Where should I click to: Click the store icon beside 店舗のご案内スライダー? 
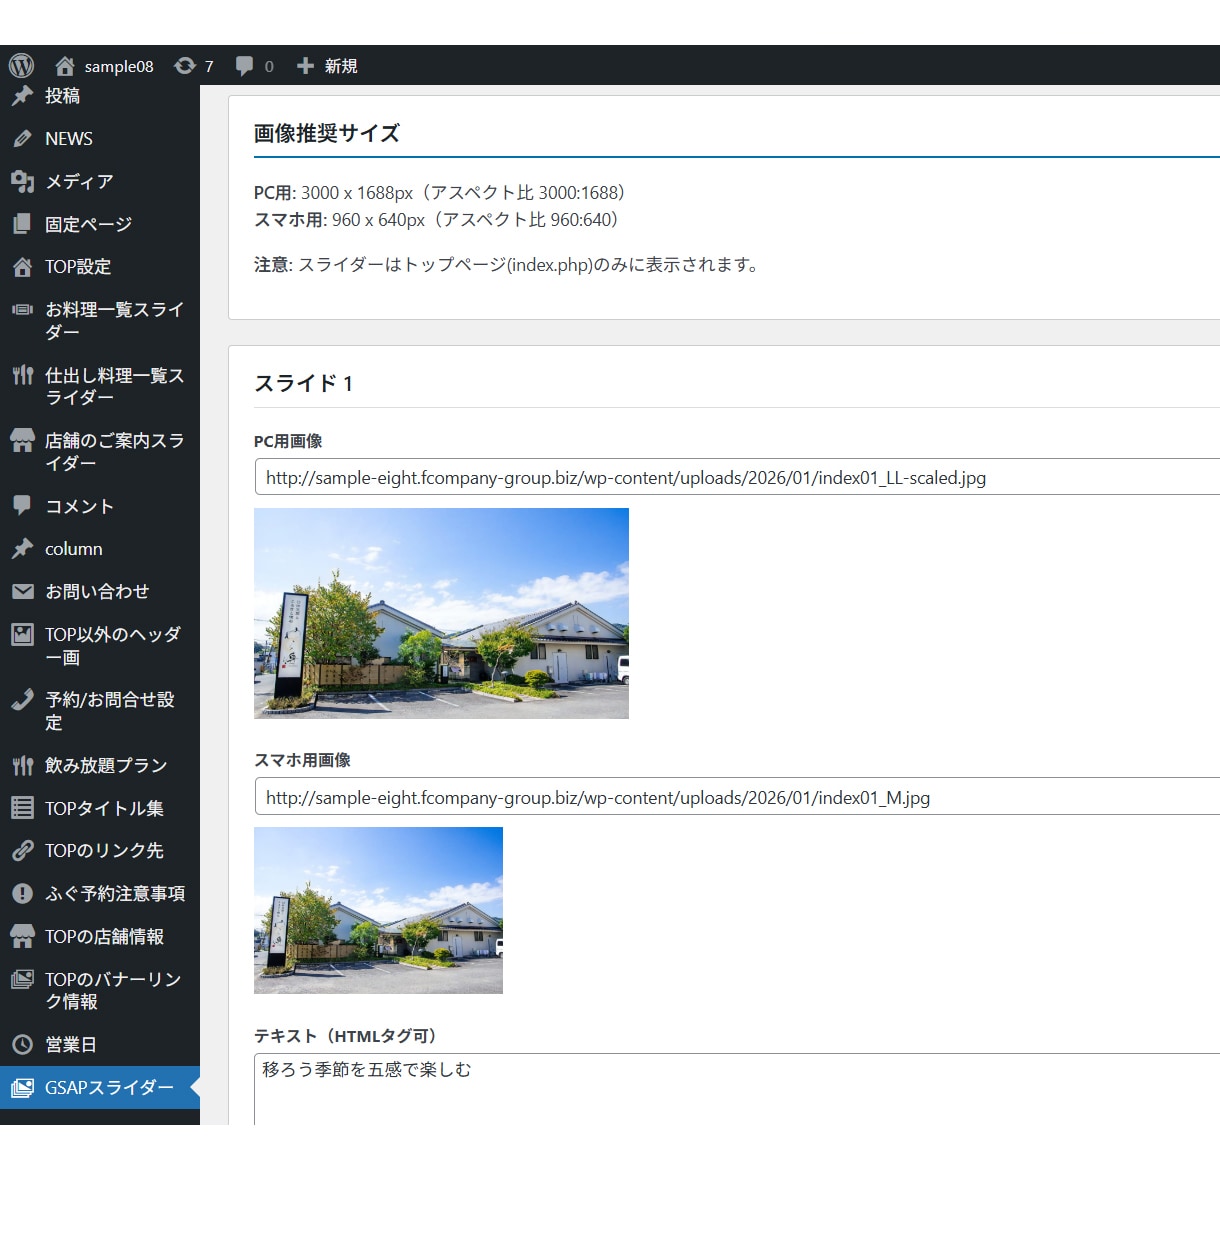[22, 441]
